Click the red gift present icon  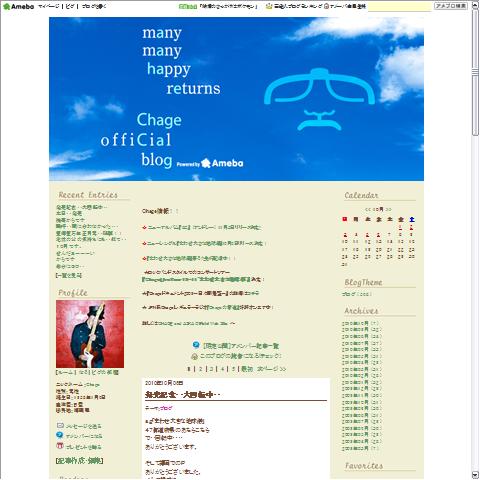click(60, 446)
